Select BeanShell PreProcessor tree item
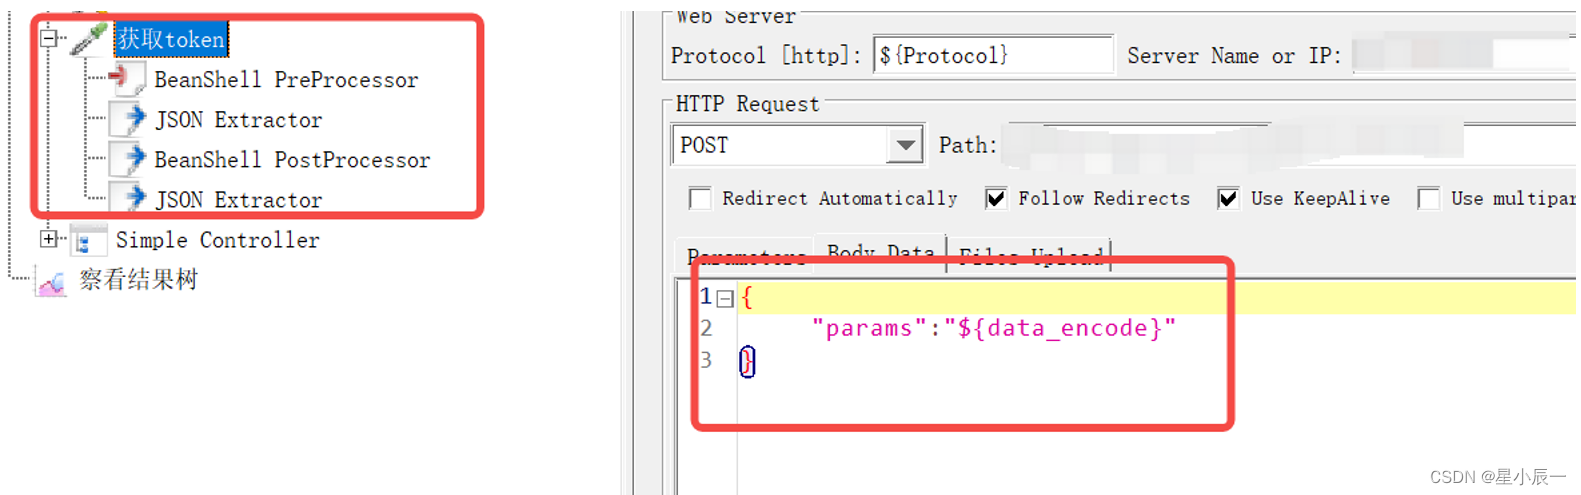Viewport: 1581px width, 495px height. (286, 79)
